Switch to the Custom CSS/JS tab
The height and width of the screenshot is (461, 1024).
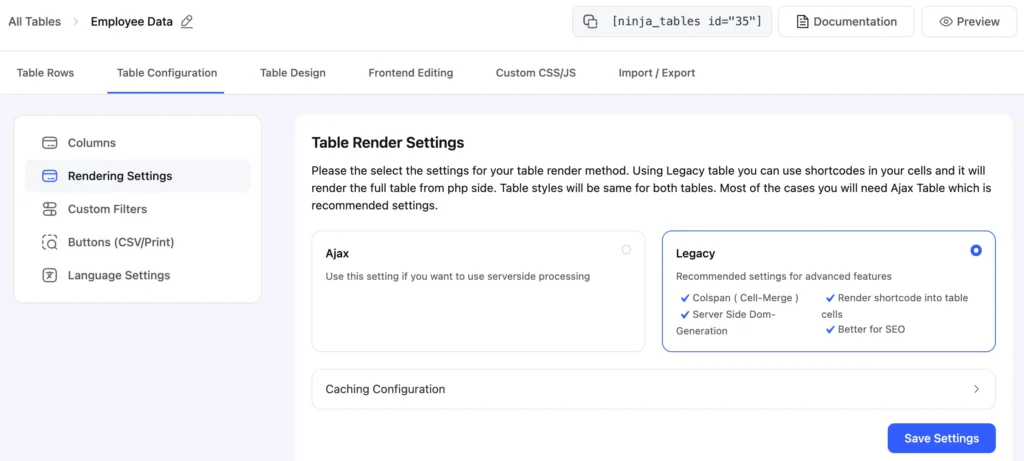(536, 73)
